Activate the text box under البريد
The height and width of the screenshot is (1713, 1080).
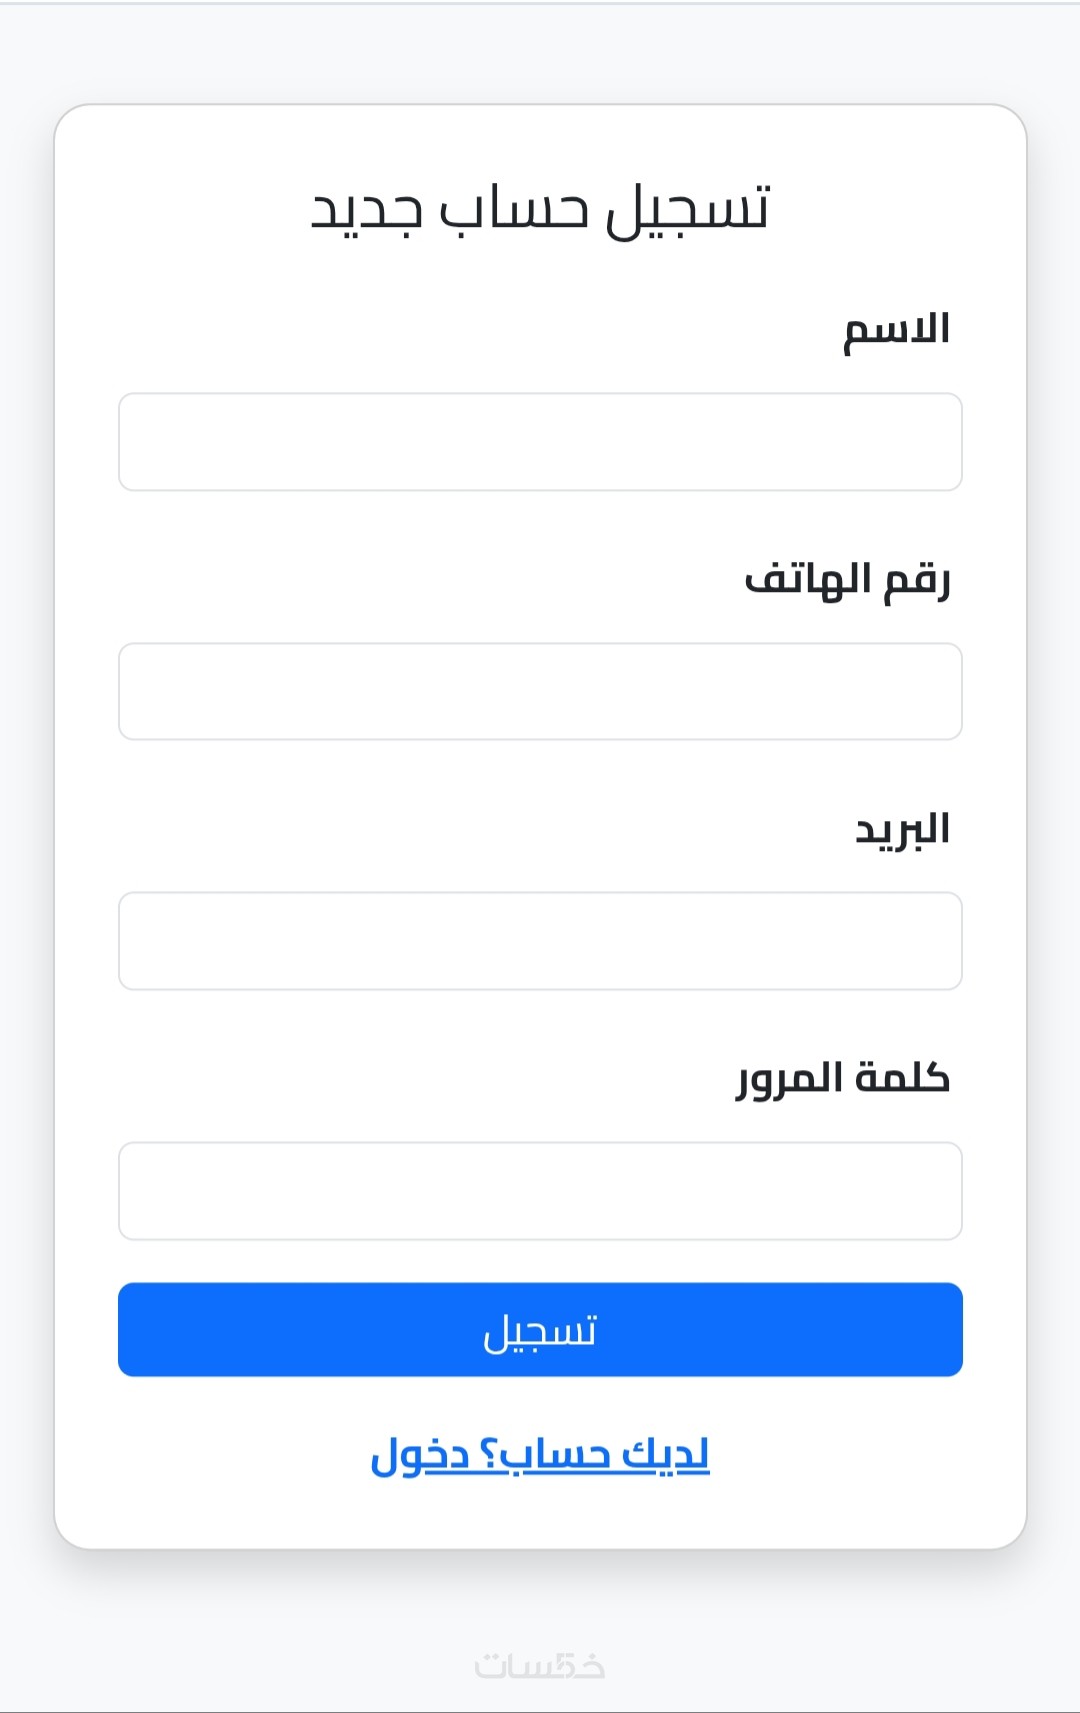[540, 941]
